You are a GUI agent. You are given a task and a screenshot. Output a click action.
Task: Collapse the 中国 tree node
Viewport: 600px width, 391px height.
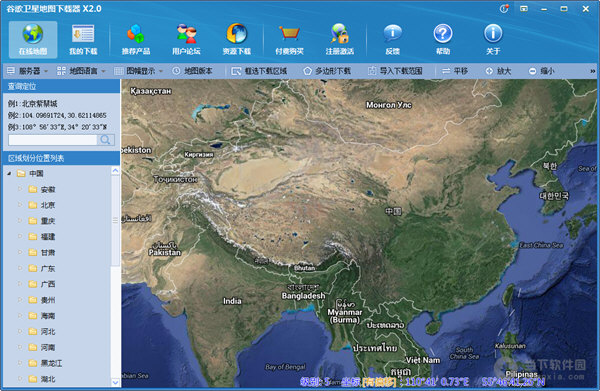(10, 174)
